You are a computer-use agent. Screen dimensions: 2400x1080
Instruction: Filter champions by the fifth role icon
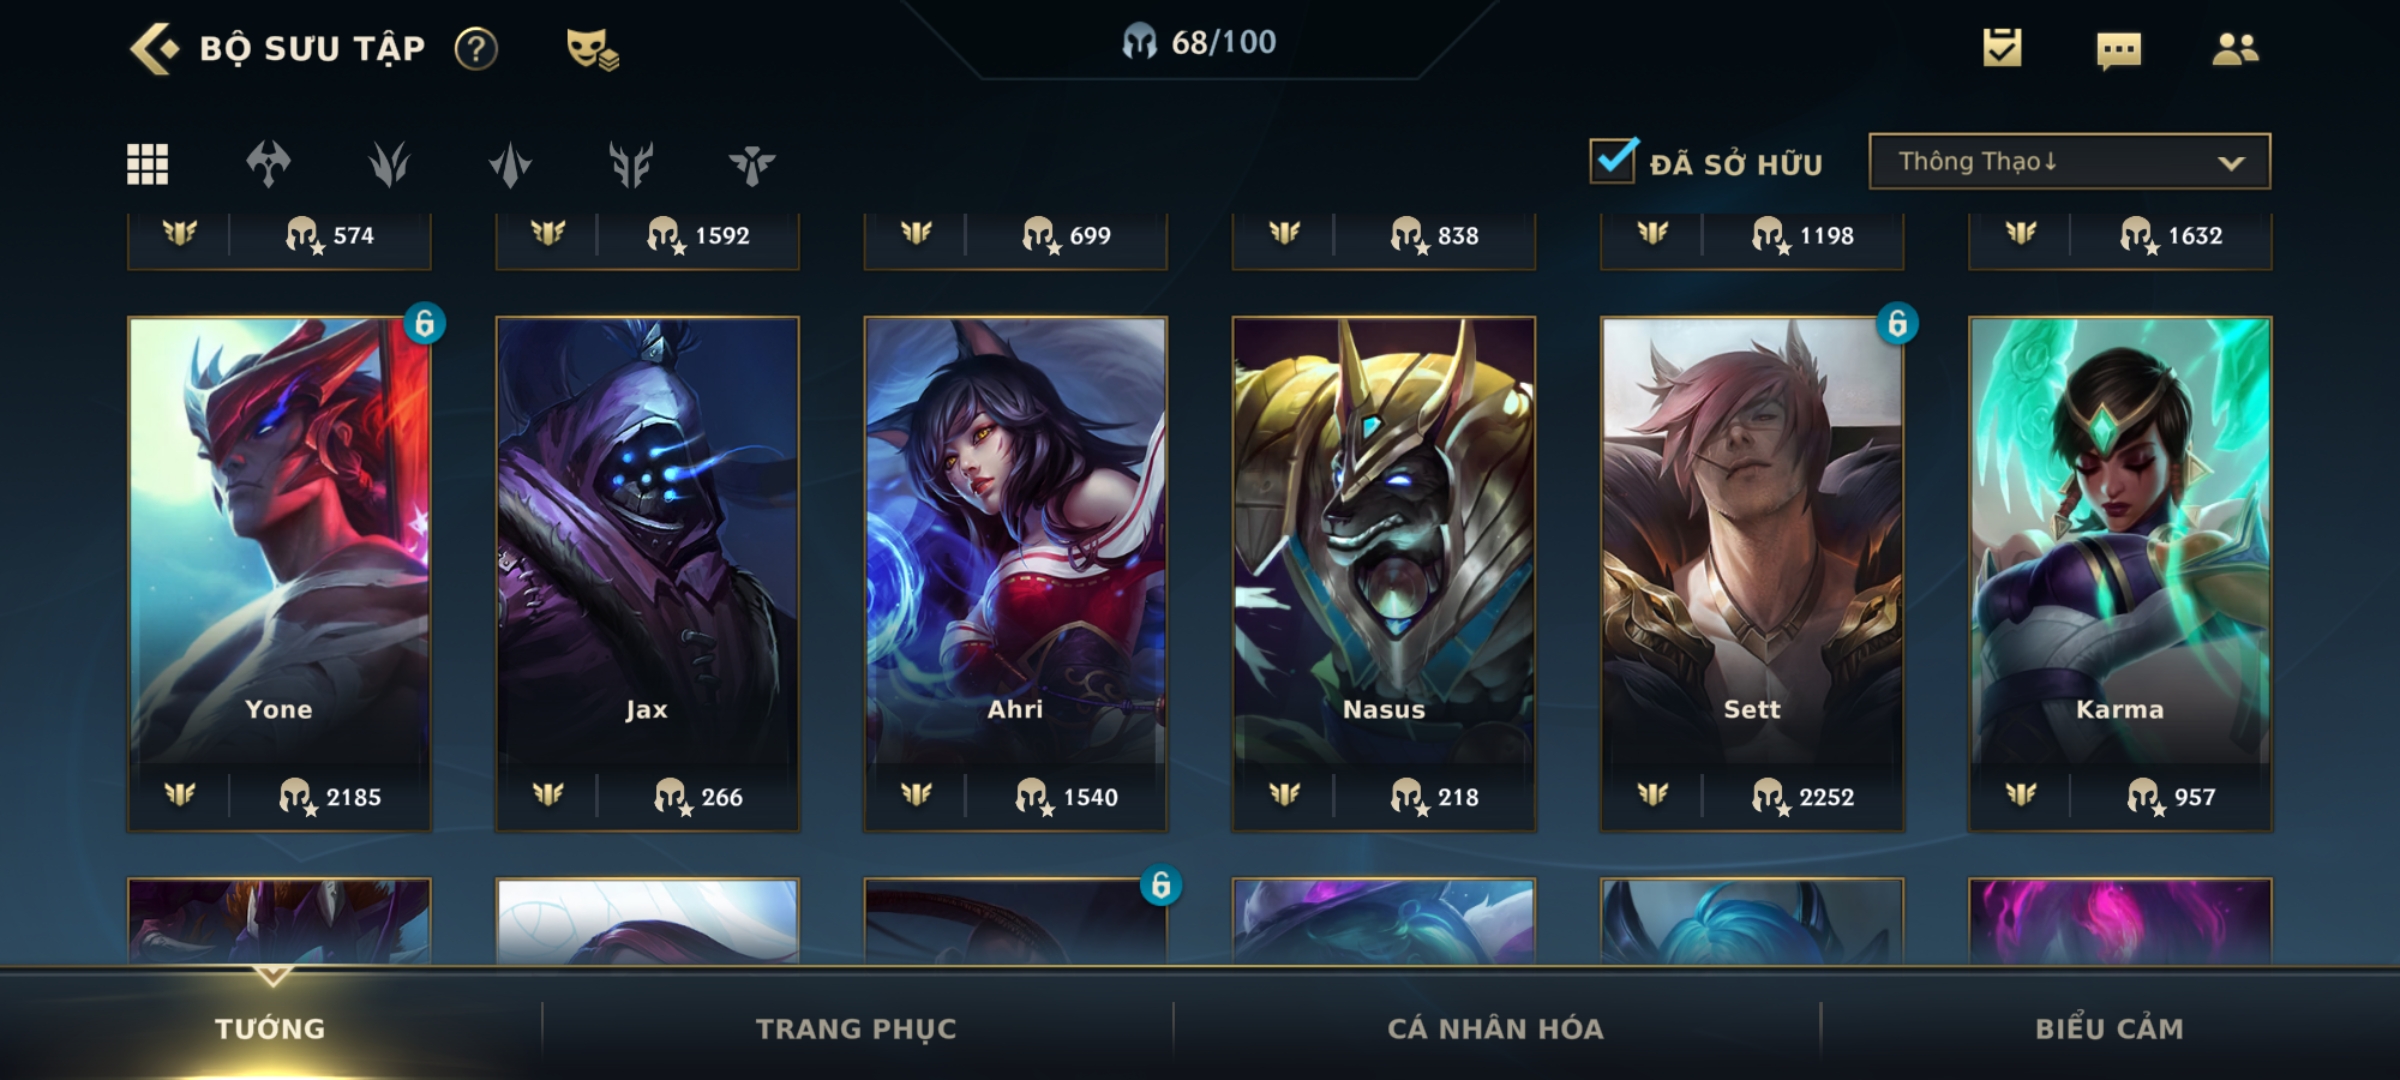[752, 164]
